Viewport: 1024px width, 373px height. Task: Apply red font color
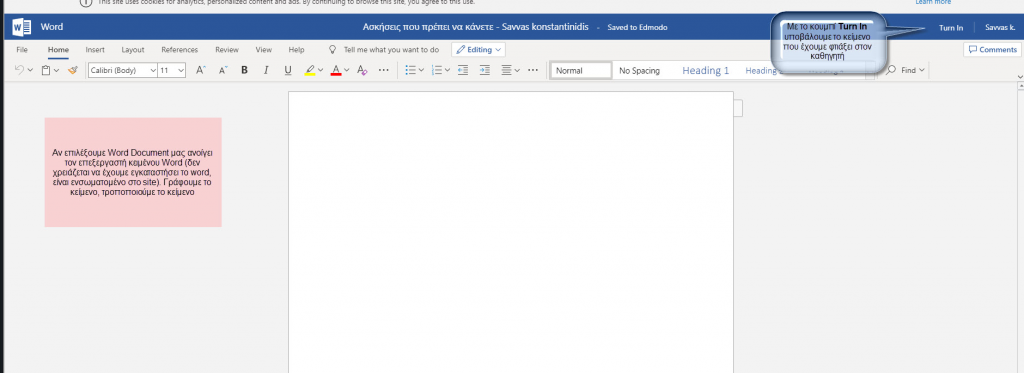(336, 70)
